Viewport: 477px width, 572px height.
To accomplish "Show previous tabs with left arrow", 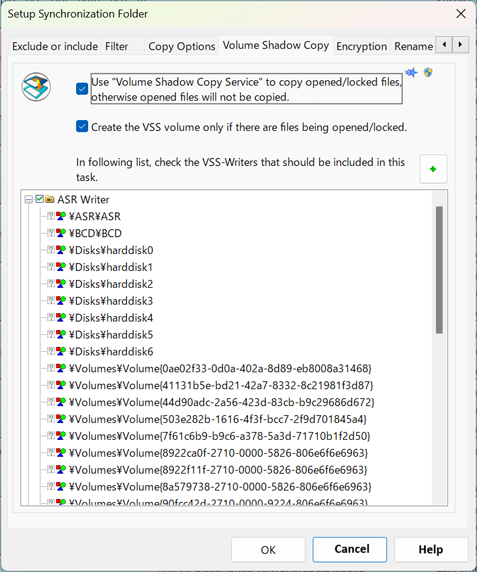I will click(x=444, y=45).
